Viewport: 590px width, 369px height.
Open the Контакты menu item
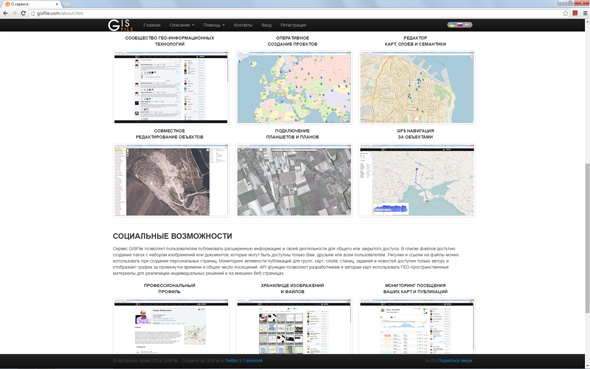[x=243, y=25]
